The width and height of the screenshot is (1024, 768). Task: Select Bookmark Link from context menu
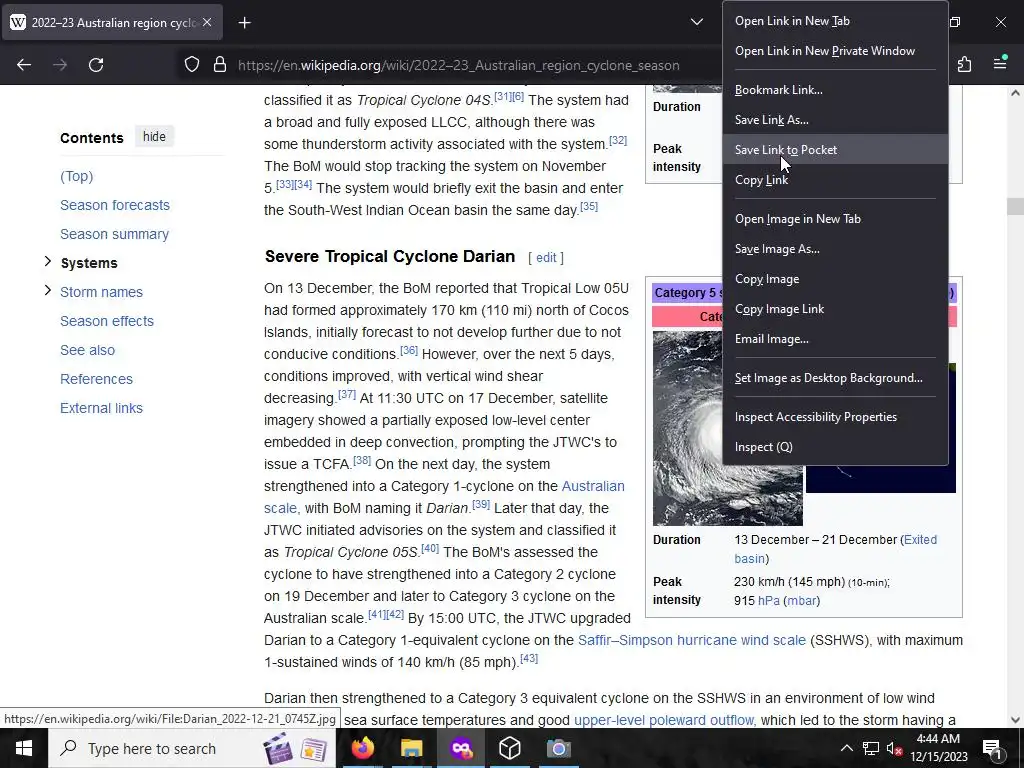[835, 90]
